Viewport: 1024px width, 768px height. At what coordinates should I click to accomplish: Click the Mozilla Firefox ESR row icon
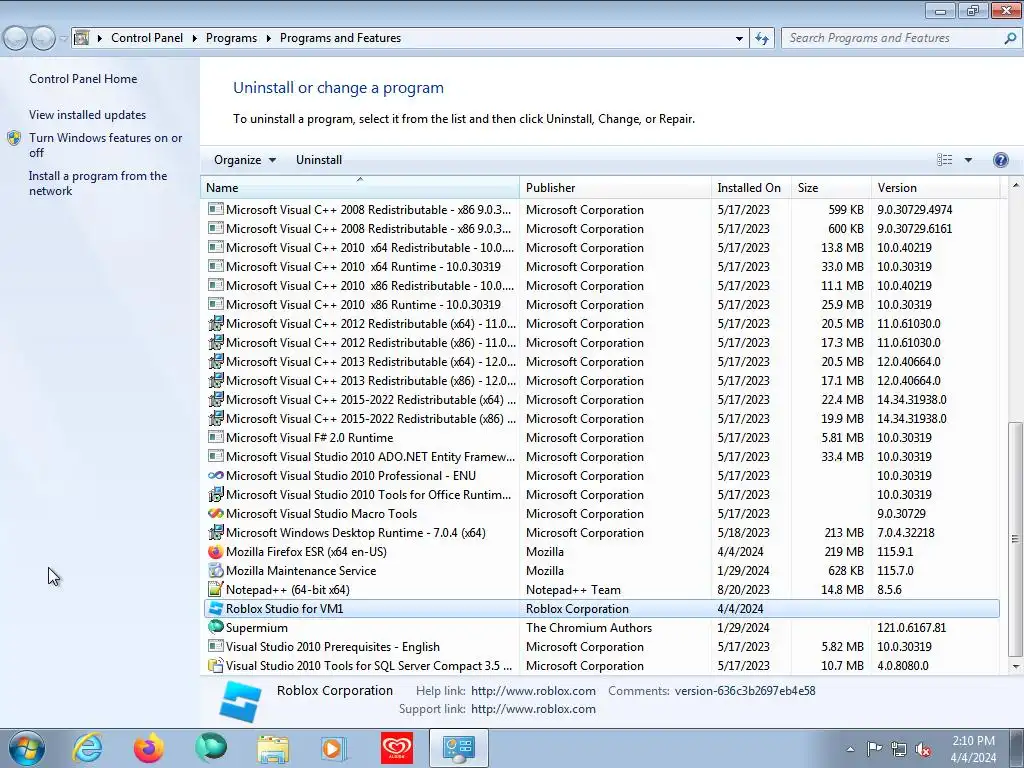[x=216, y=552]
